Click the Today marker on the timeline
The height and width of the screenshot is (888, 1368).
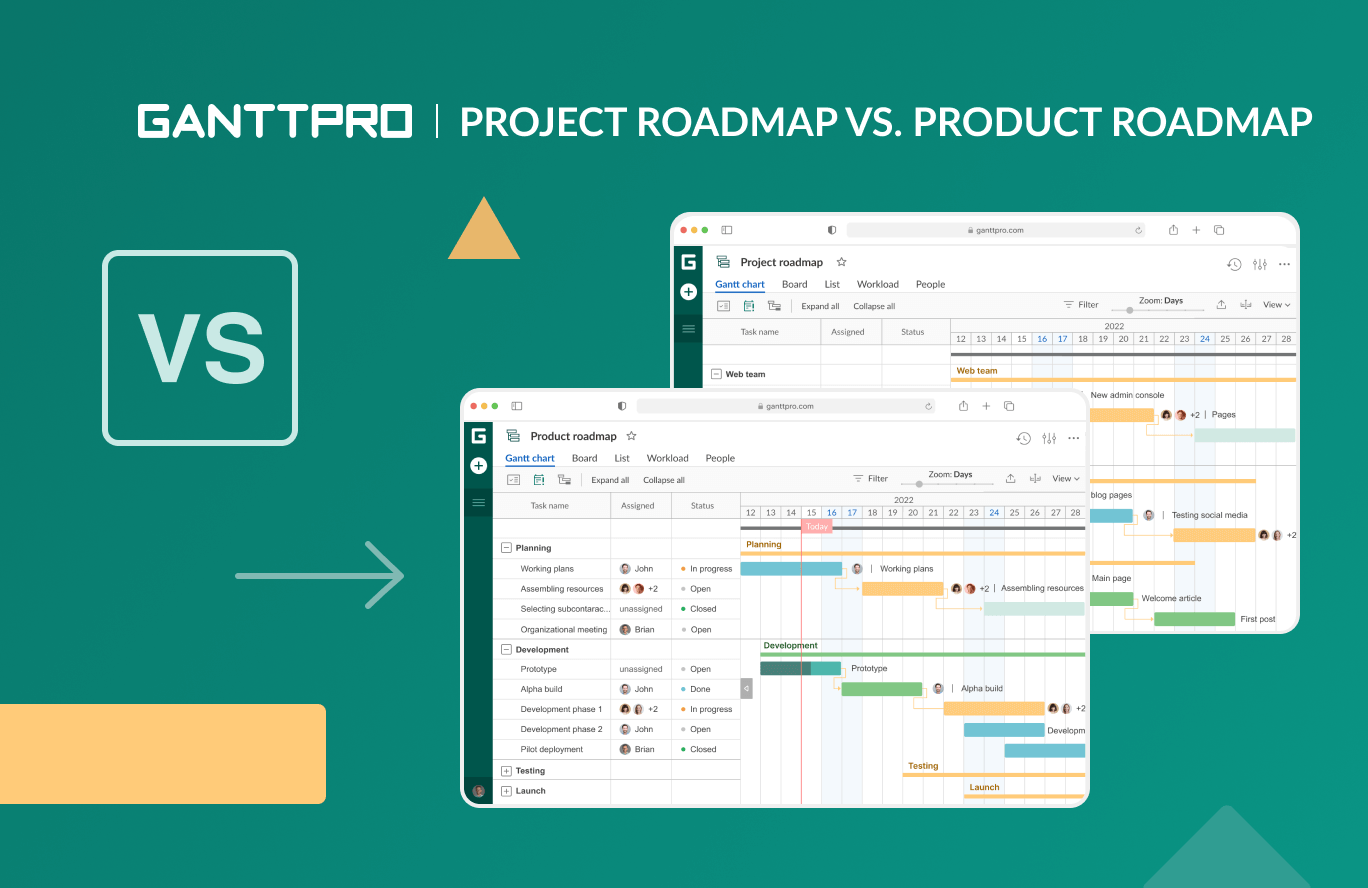tap(817, 526)
